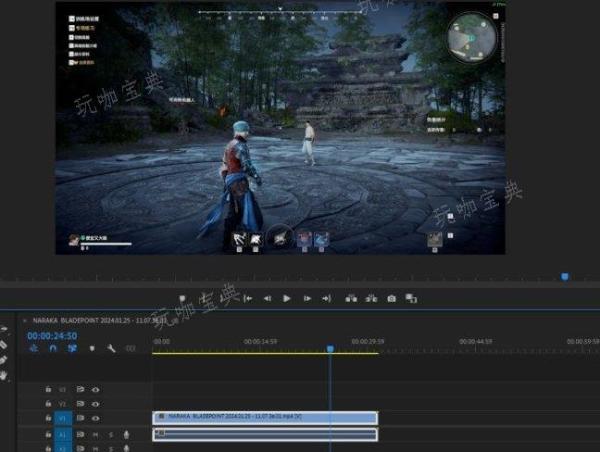Screen dimensions: 600x452
Task: Select the NARAKA BLADEPOINT video clip on V1
Action: pyautogui.click(x=265, y=418)
